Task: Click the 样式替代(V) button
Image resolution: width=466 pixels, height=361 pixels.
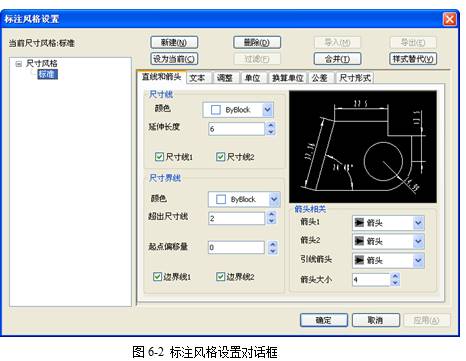Action: click(413, 59)
